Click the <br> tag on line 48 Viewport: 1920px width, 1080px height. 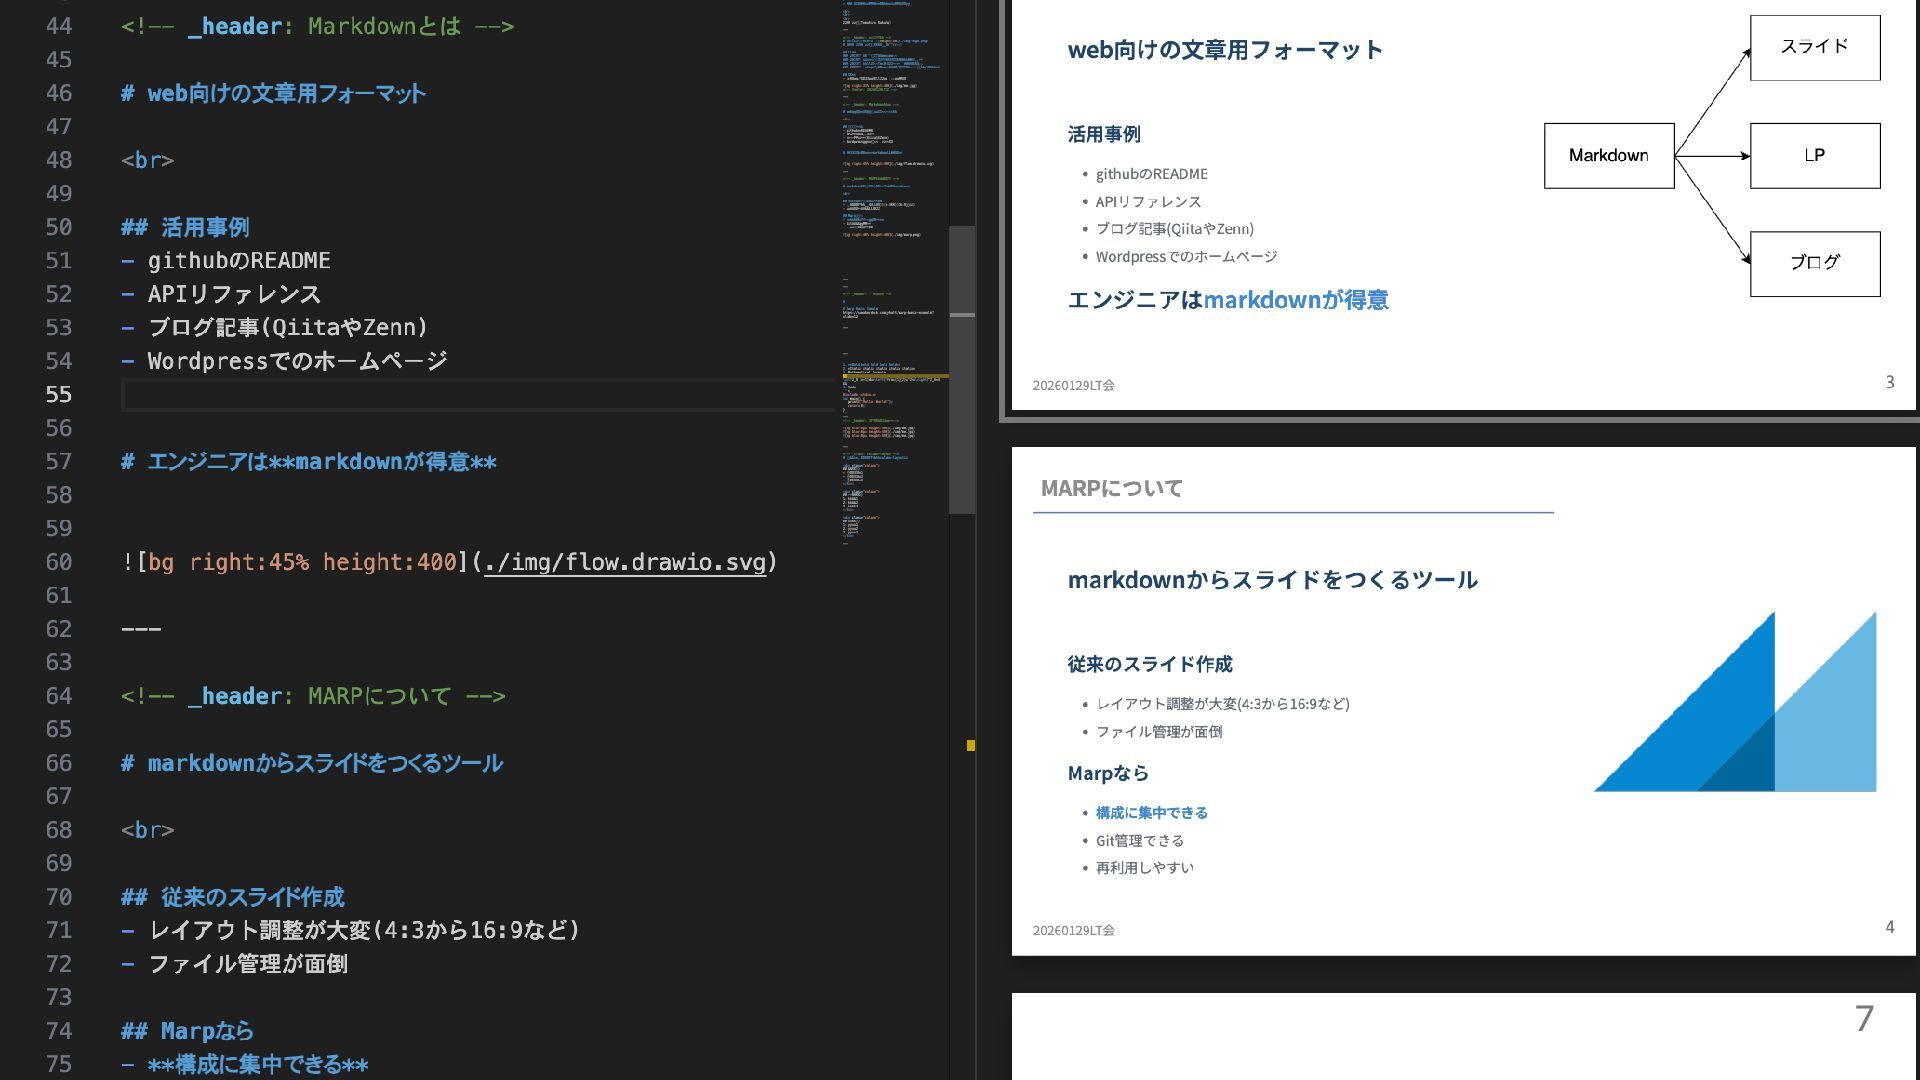[147, 160]
